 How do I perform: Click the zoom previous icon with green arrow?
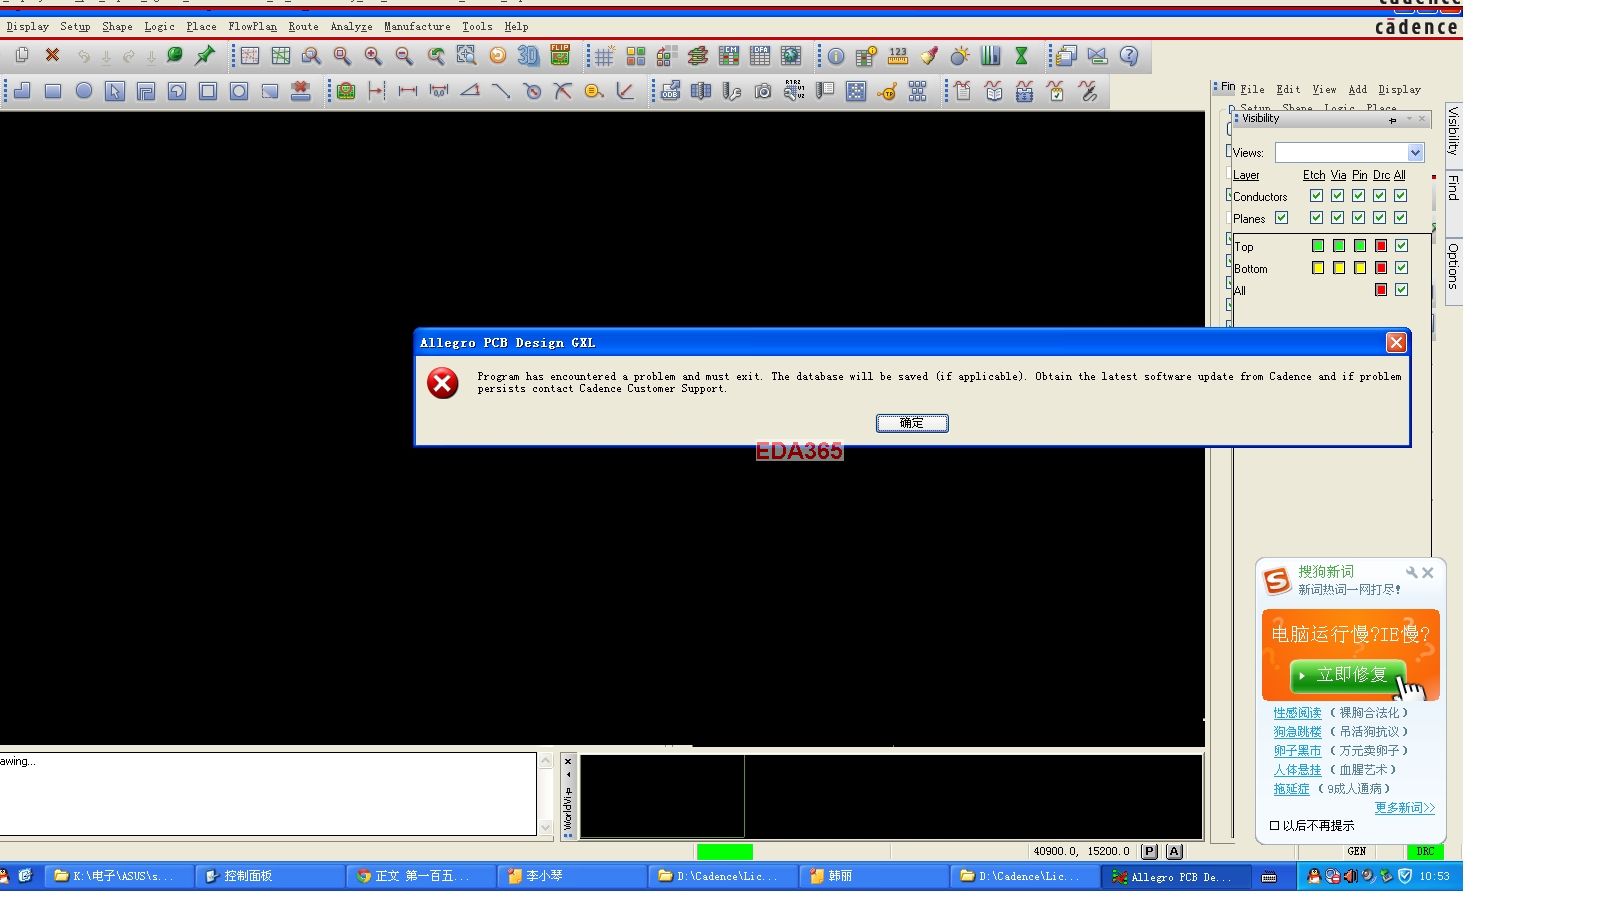pyautogui.click(x=435, y=56)
